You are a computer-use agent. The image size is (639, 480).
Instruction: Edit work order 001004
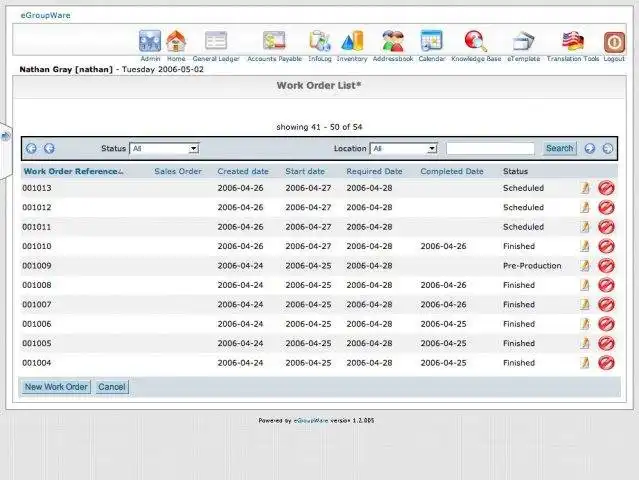585,363
